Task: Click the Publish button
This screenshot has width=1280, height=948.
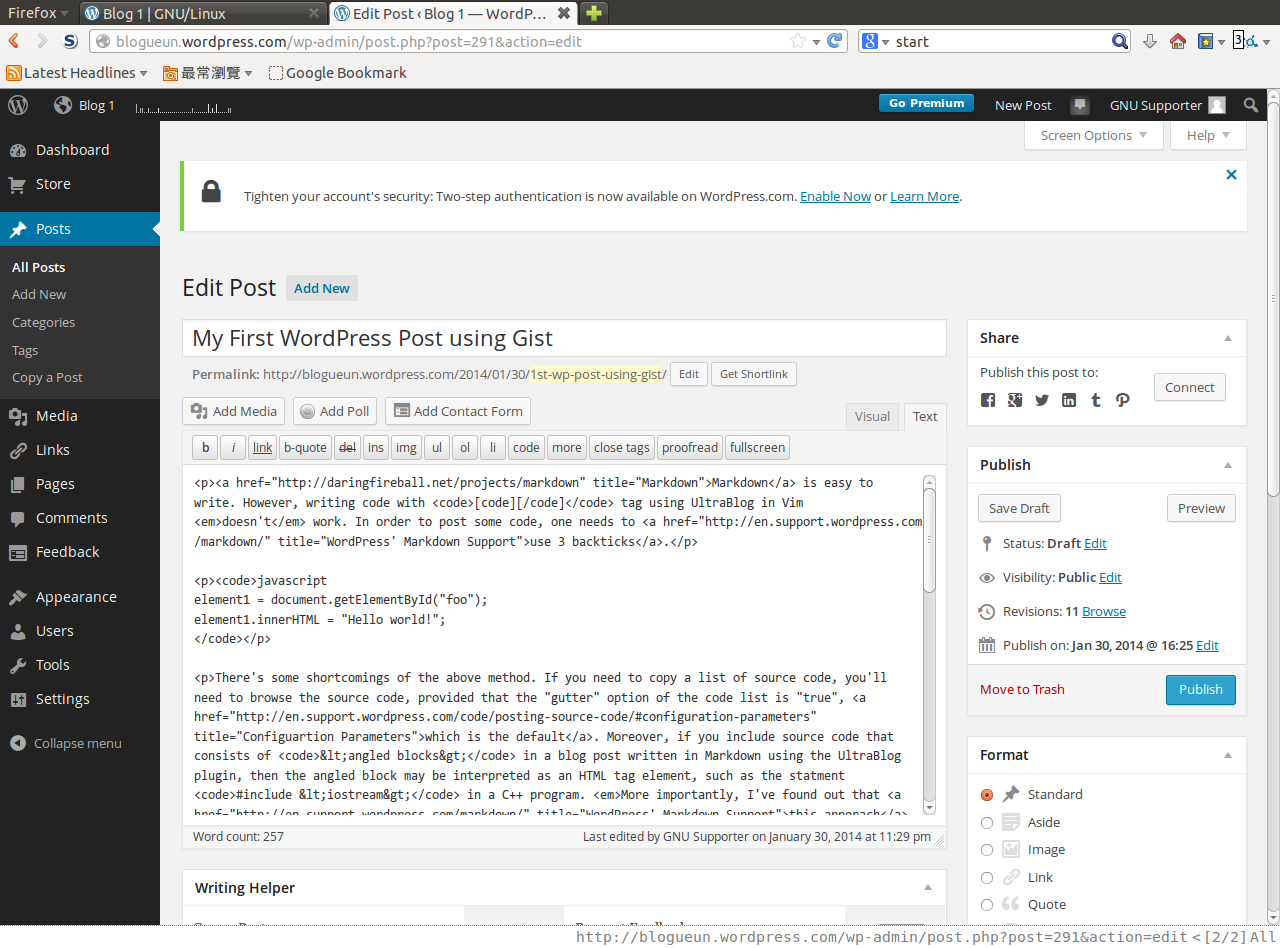Action: [x=1200, y=690]
